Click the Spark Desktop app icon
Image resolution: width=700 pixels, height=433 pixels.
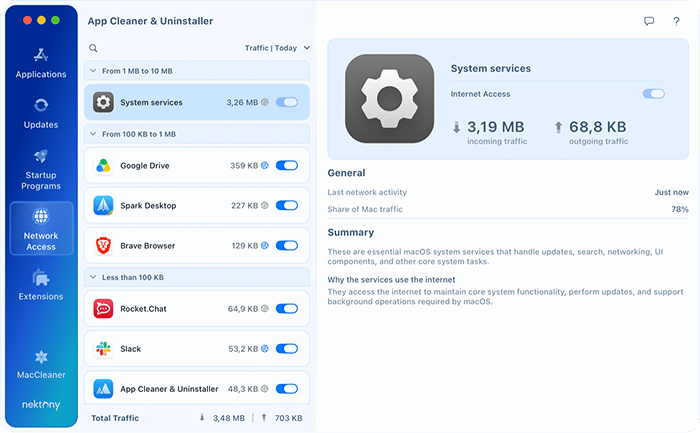103,205
